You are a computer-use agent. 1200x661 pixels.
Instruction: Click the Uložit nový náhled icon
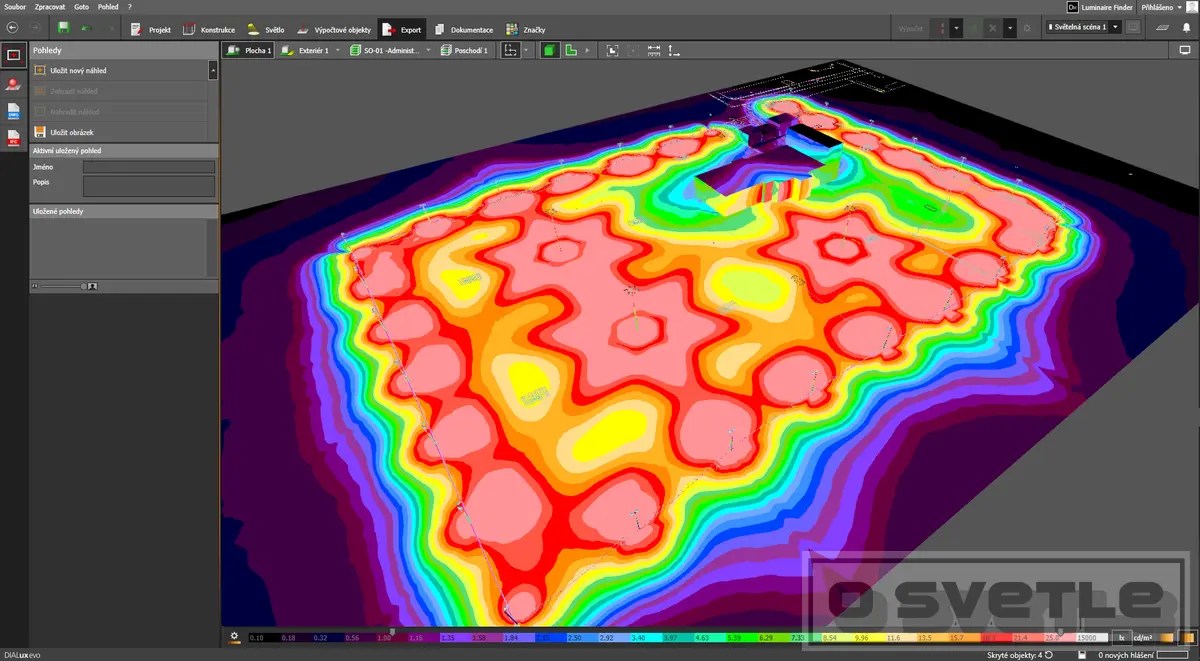(40, 71)
